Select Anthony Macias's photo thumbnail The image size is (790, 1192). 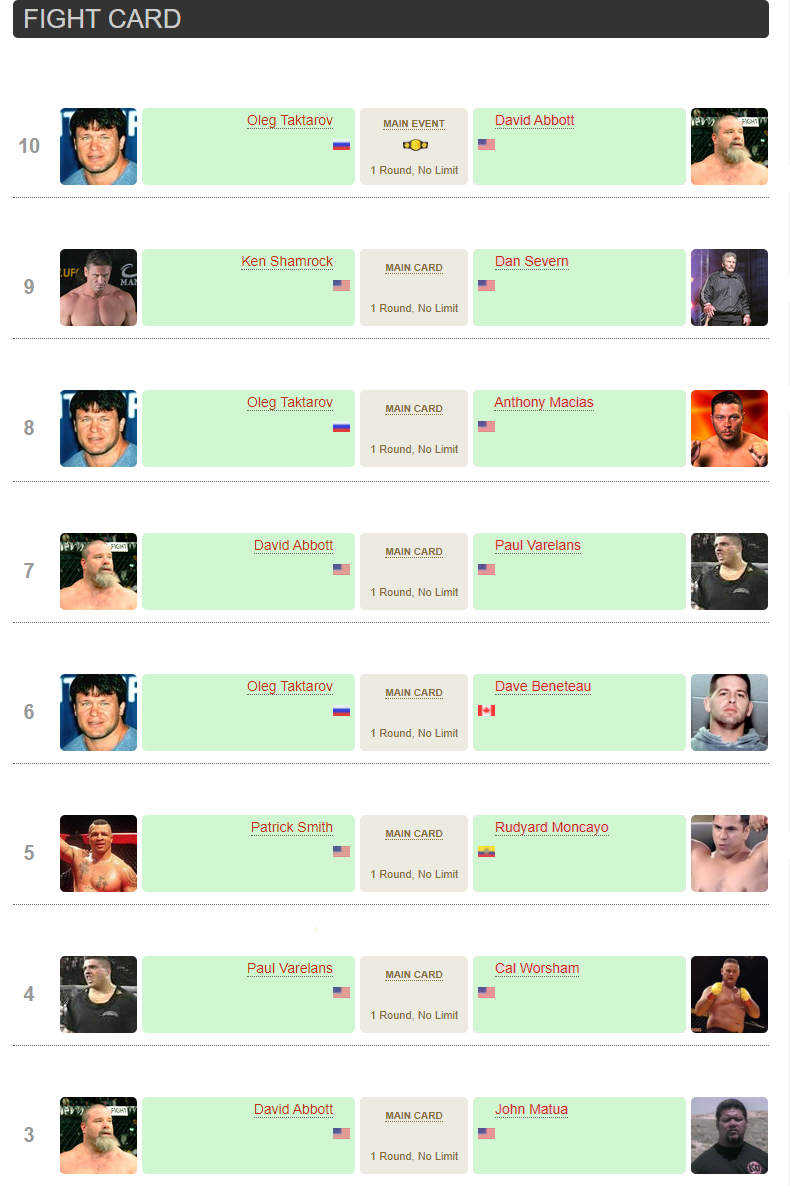click(729, 428)
